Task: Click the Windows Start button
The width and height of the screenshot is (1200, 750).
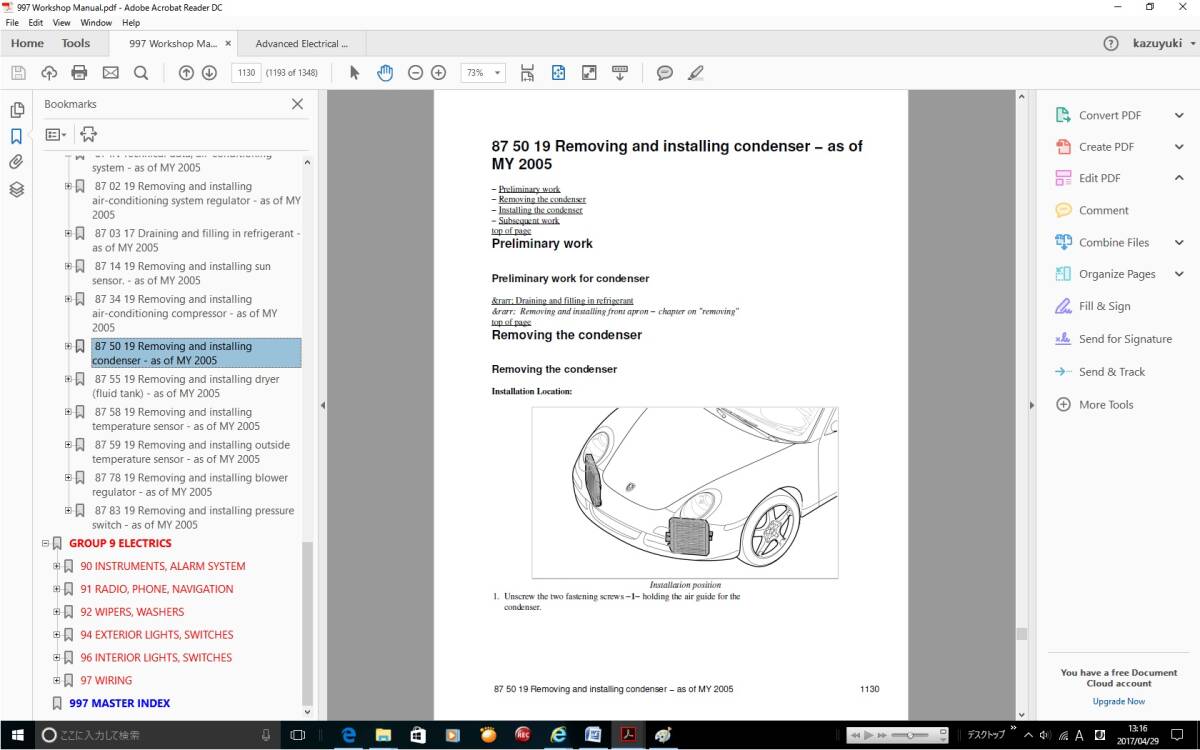Action: click(17, 735)
